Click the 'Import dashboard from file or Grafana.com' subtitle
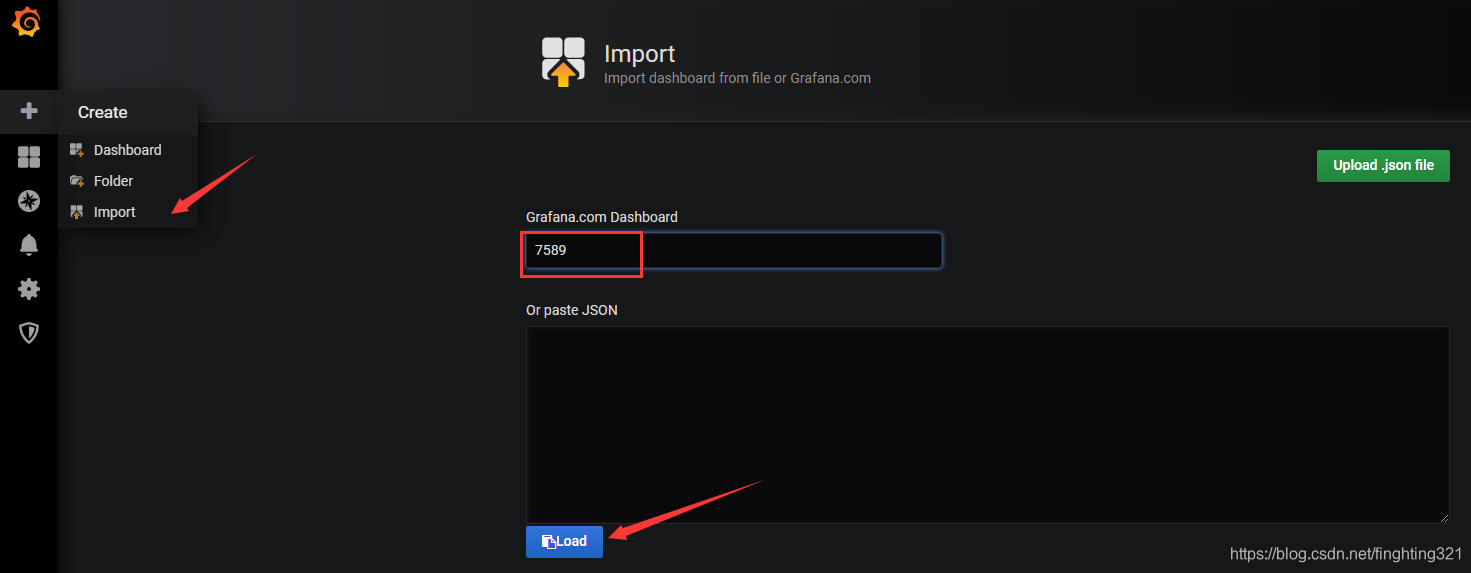Screen dimensions: 1471x573 pos(737,78)
